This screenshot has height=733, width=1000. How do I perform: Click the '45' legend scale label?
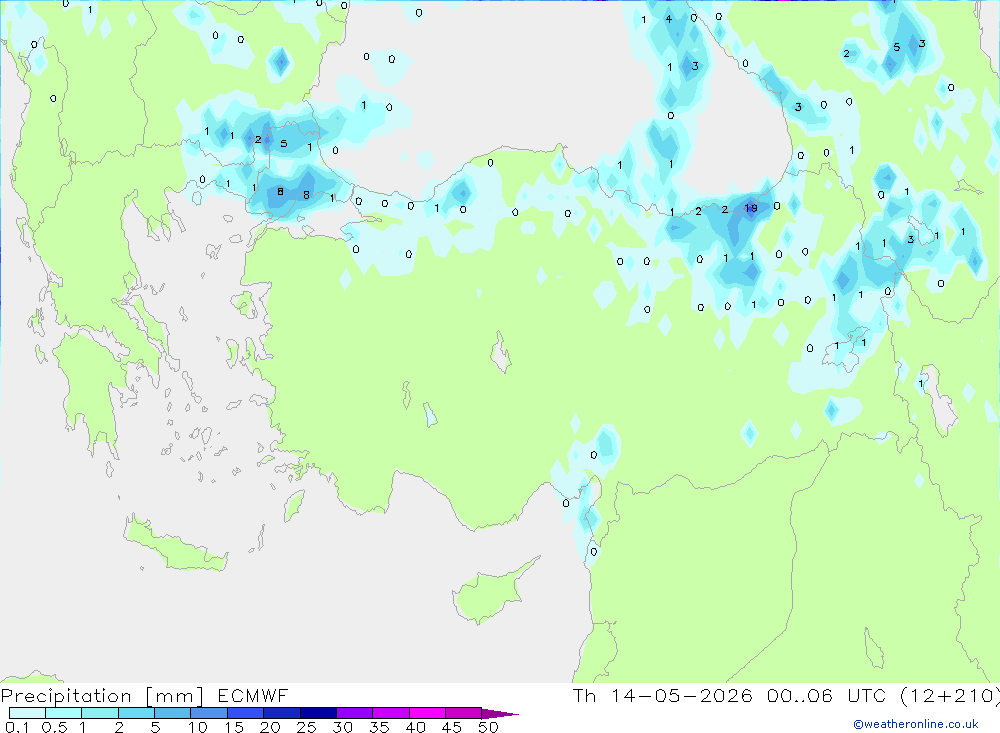452,727
